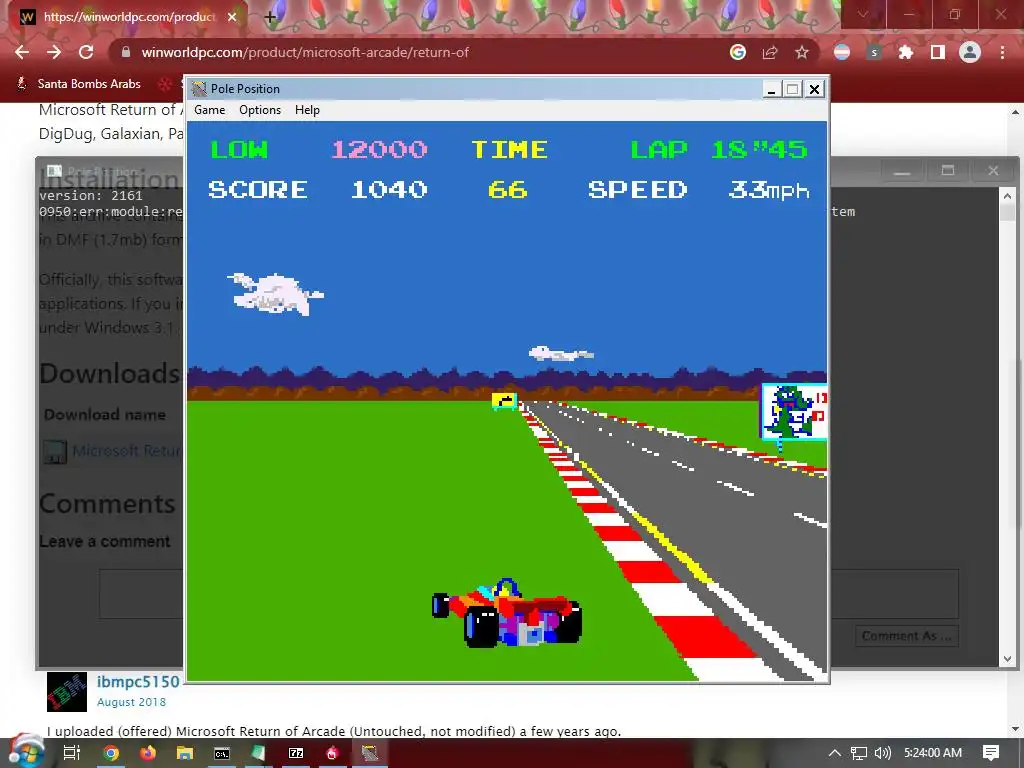Click the dinosaur roadside billboard

point(794,412)
